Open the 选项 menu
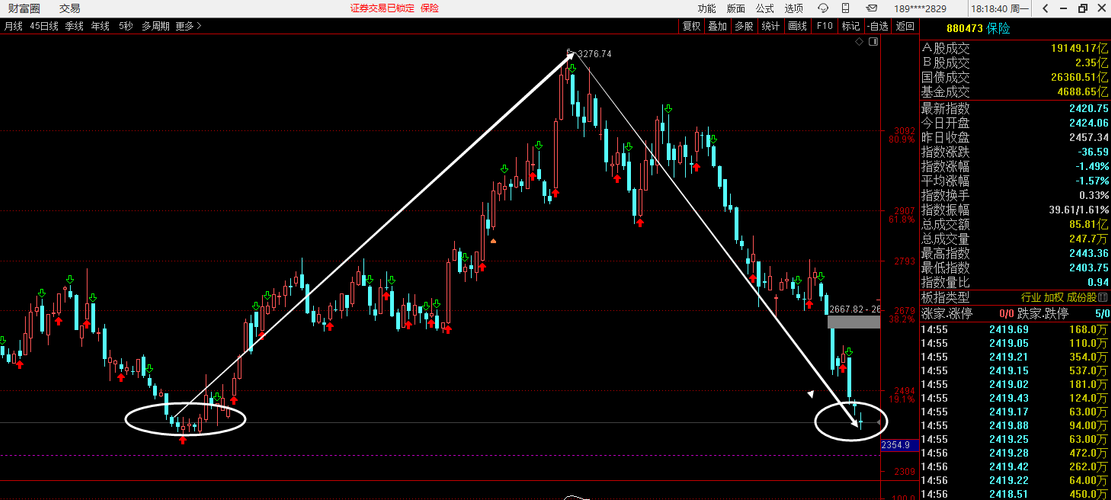1111x500 pixels. [x=794, y=8]
